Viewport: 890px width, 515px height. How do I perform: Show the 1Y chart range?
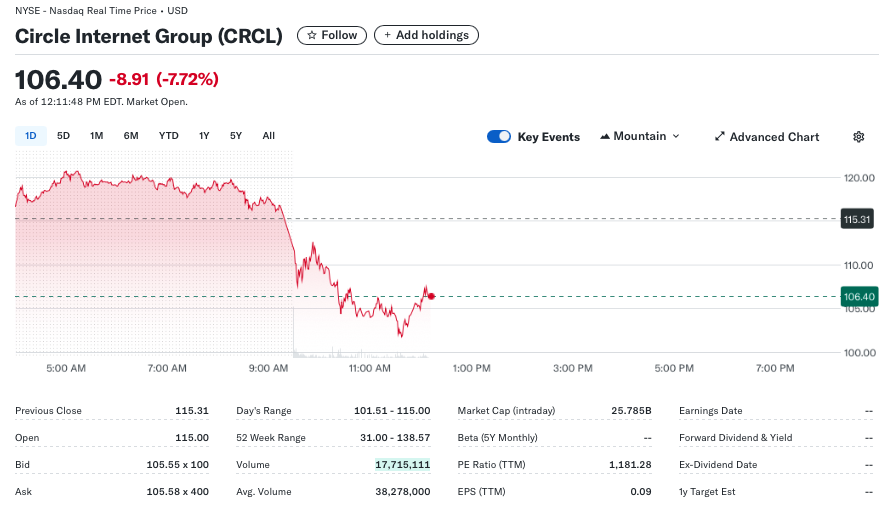pyautogui.click(x=204, y=136)
